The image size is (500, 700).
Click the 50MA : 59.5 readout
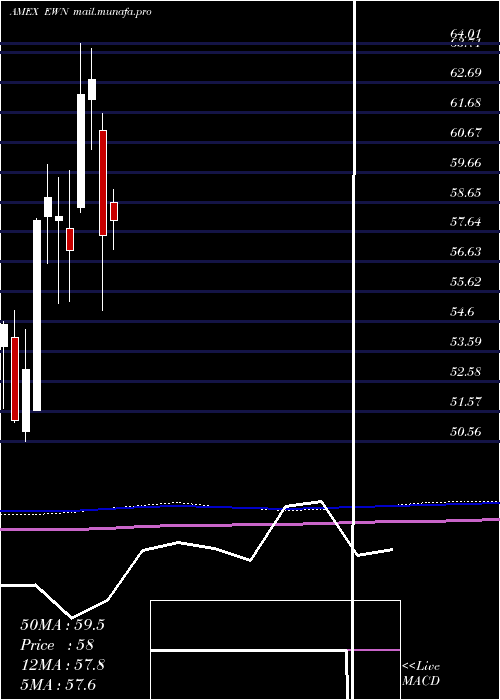point(62,625)
